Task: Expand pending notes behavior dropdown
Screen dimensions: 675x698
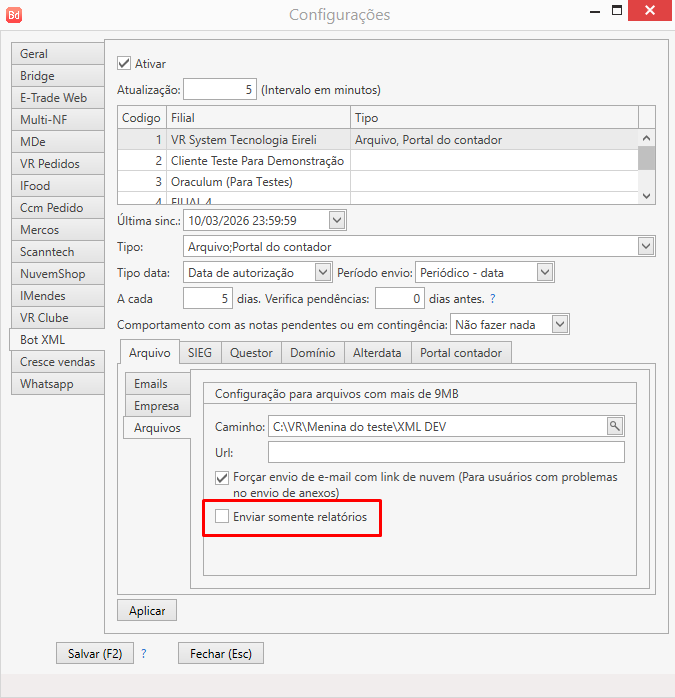Action: click(560, 324)
